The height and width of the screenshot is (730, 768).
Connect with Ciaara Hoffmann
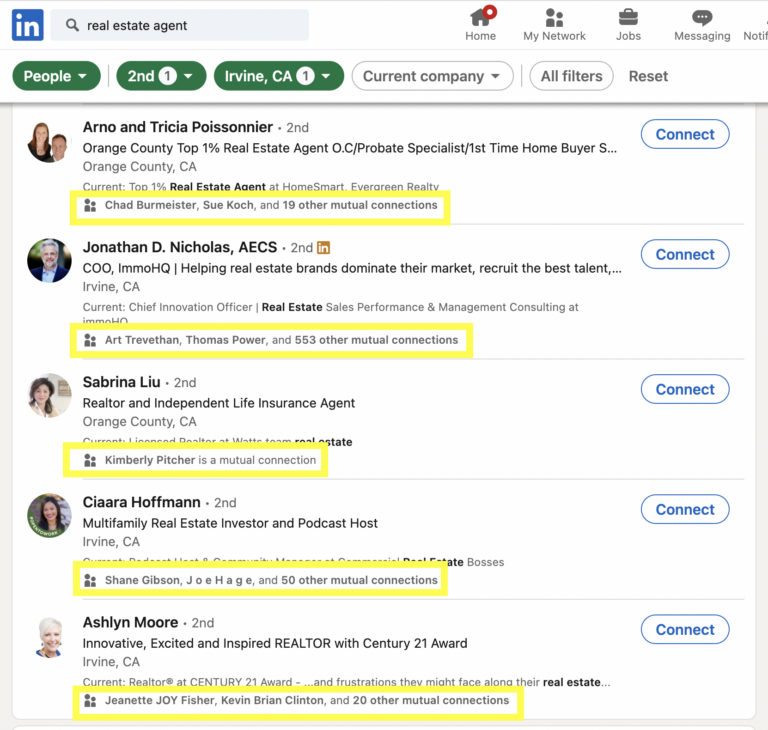point(685,510)
